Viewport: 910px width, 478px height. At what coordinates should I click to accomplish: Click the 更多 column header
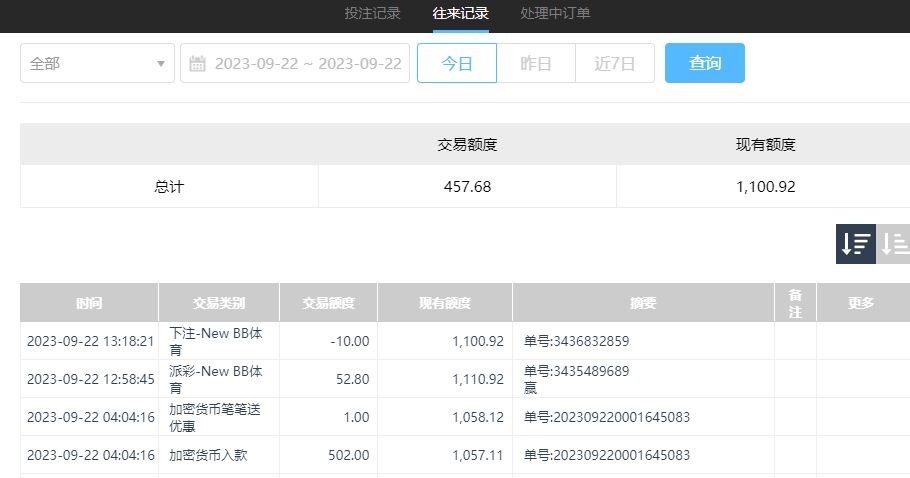pos(861,303)
